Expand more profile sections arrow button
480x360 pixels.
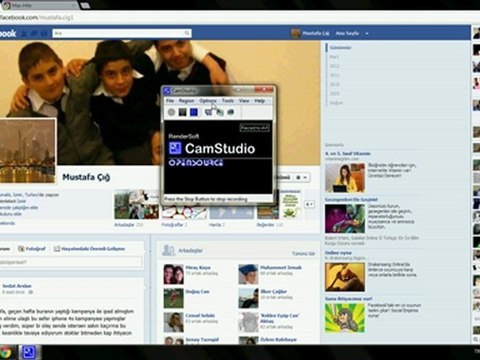(x=310, y=204)
